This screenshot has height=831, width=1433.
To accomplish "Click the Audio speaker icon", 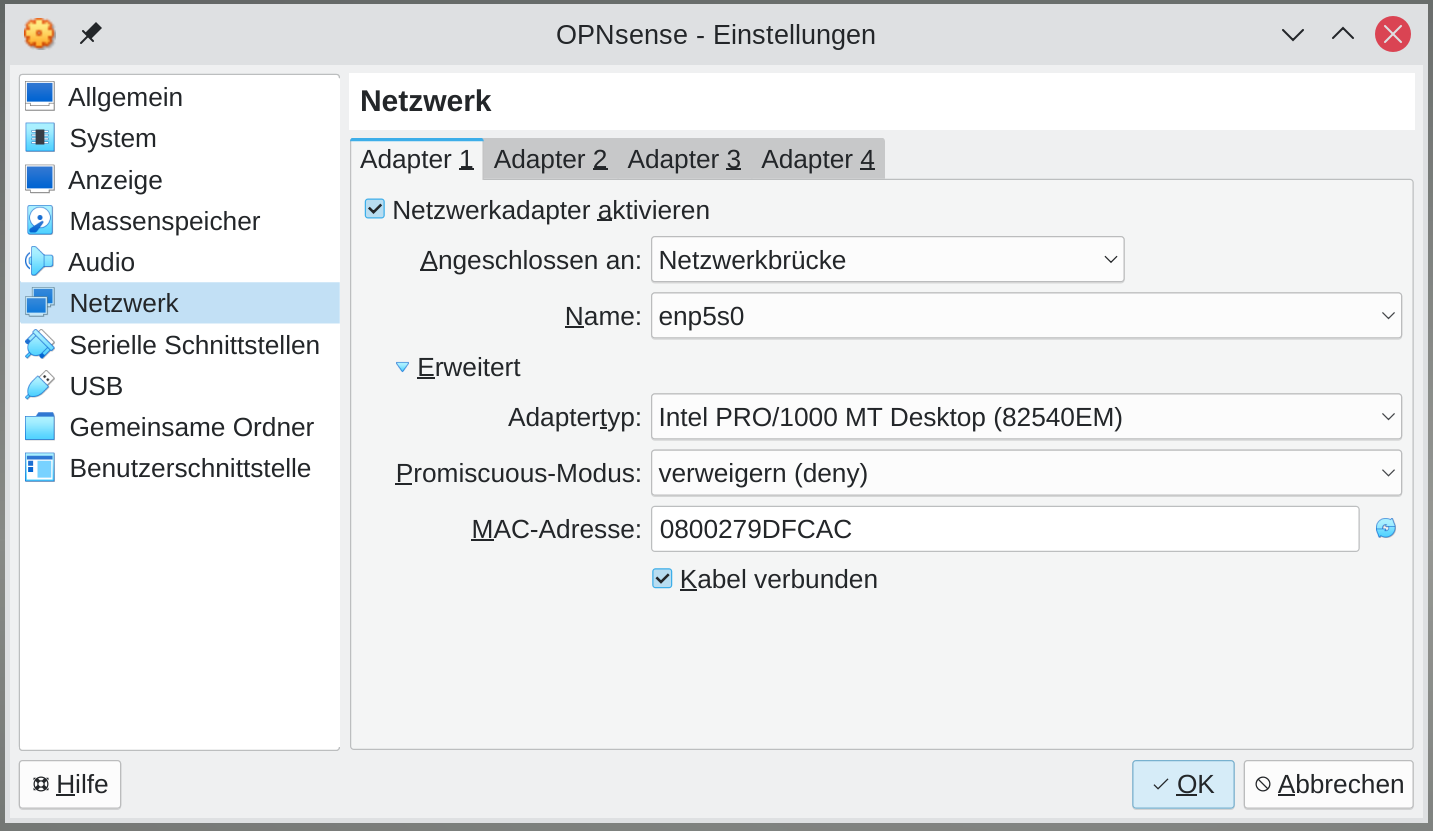I will pyautogui.click(x=40, y=262).
